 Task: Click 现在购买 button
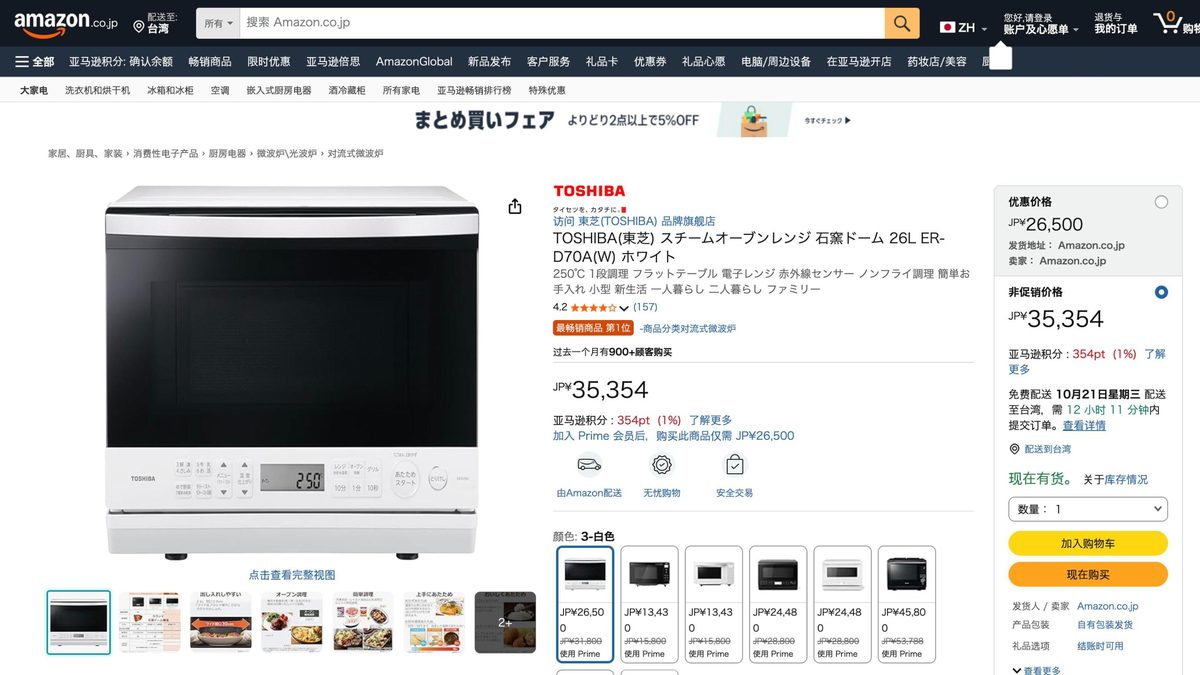tap(1088, 574)
